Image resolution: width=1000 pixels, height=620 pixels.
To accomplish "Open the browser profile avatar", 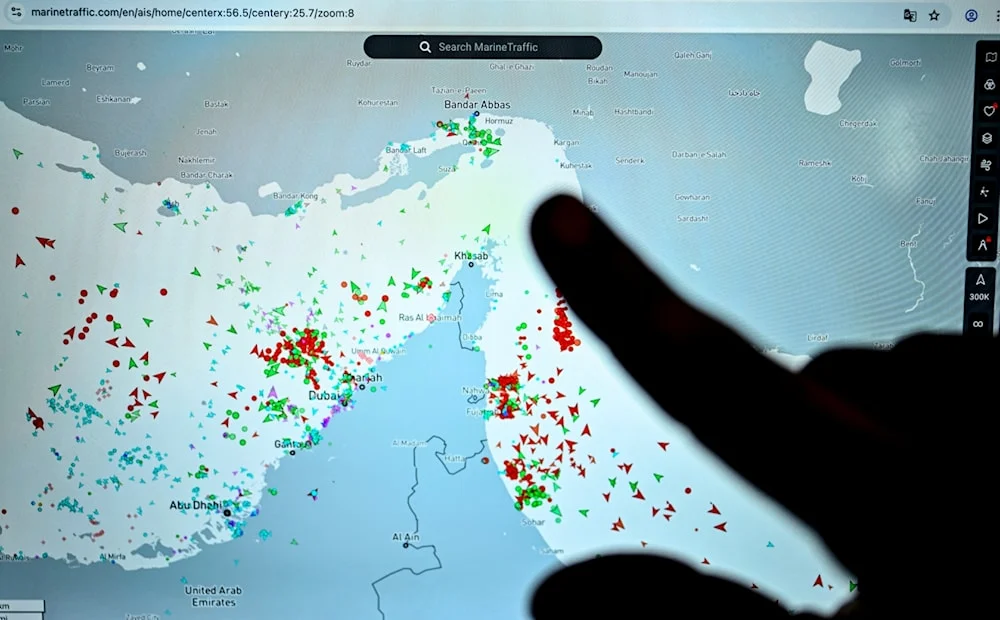I will coord(971,15).
